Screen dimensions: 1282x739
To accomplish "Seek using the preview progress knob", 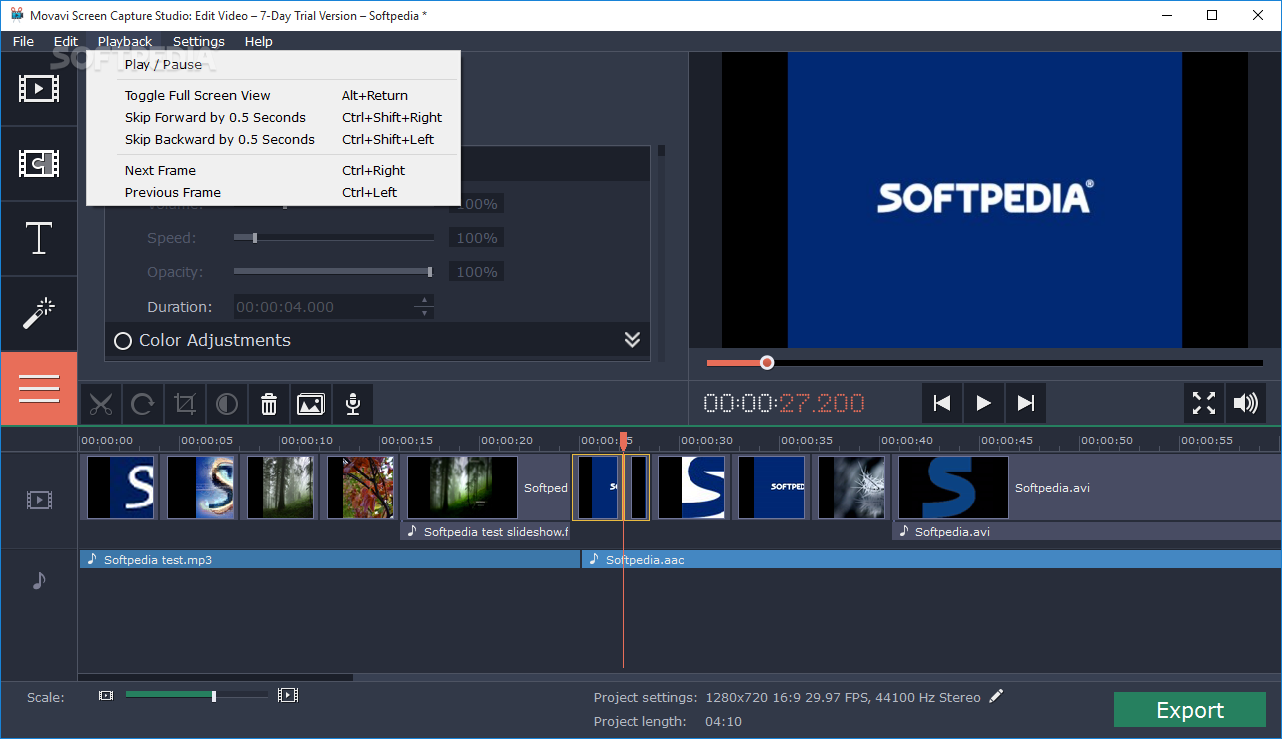I will tap(767, 363).
